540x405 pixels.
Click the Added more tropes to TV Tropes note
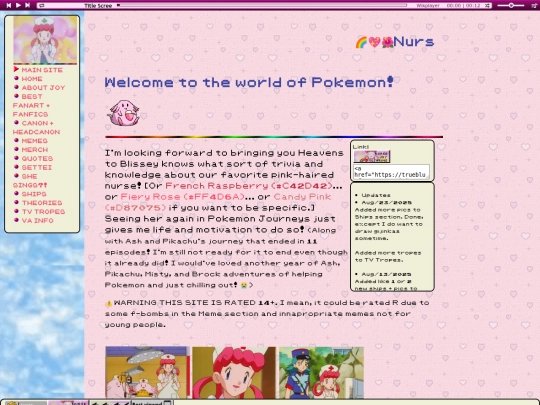(388, 256)
